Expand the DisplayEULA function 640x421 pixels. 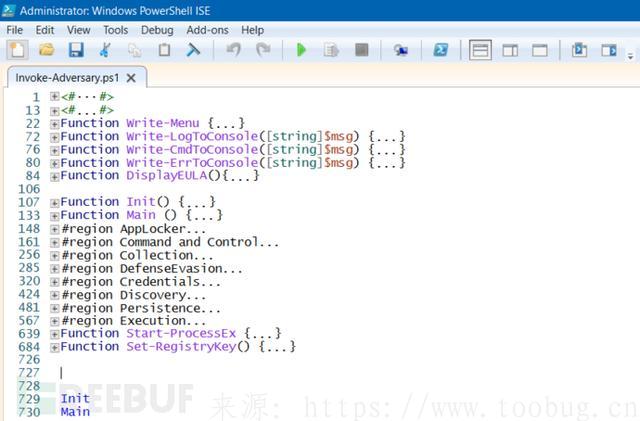[x=55, y=176]
